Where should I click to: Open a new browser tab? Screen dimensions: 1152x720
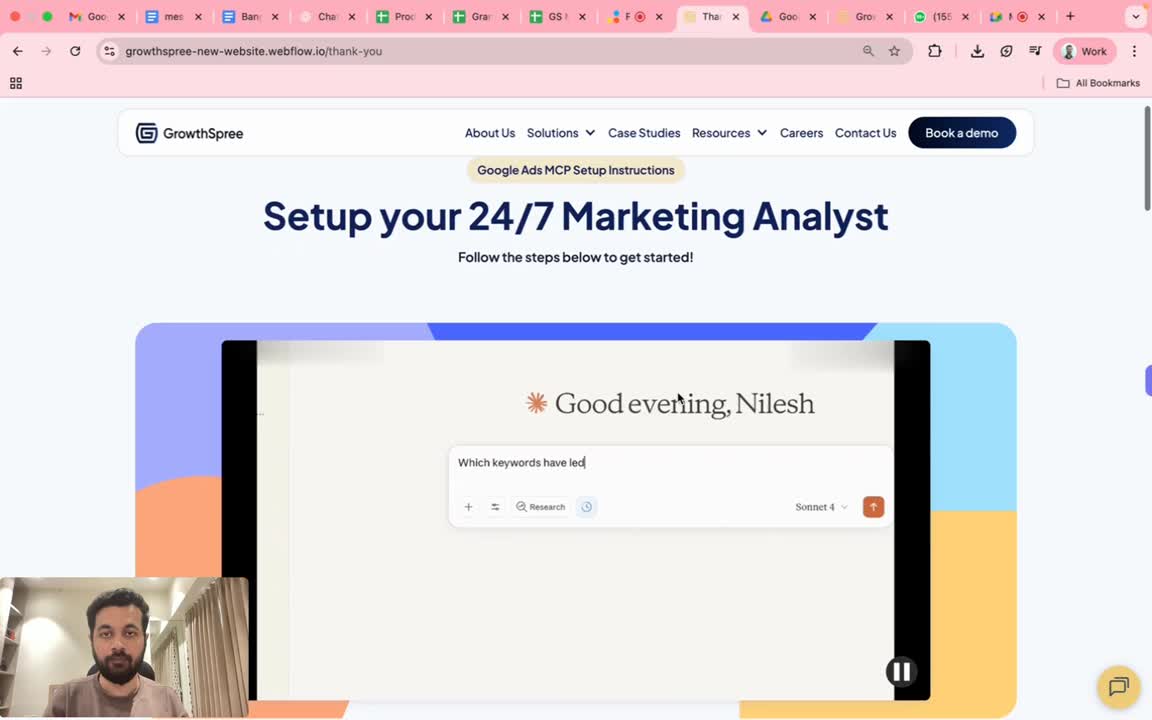click(1070, 16)
